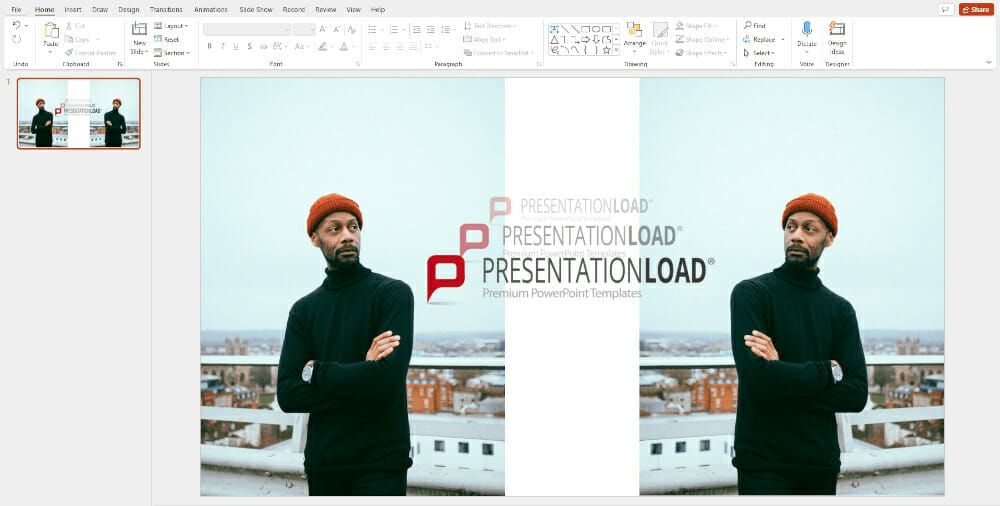
Task: Convert to SmartArt button
Action: (498, 53)
